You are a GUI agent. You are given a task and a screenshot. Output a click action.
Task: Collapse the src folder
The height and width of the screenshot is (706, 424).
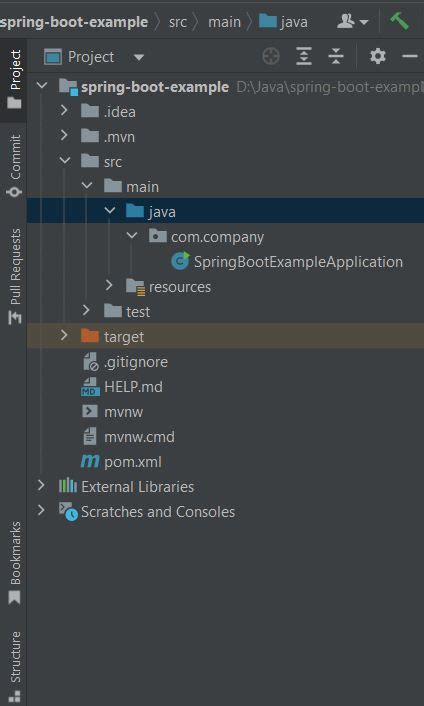(65, 160)
